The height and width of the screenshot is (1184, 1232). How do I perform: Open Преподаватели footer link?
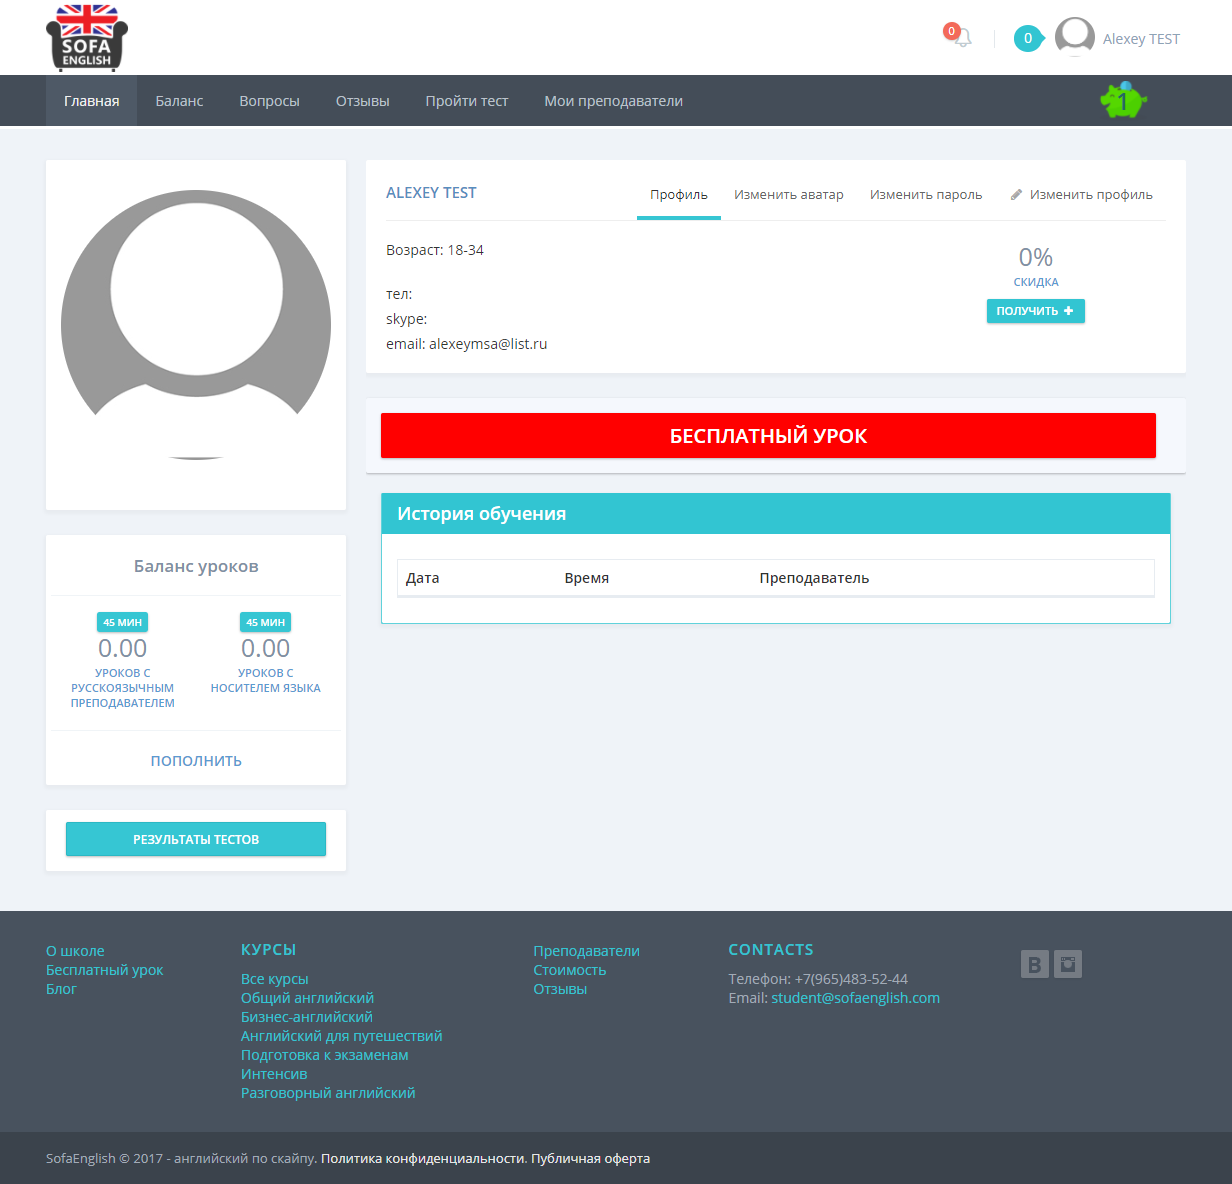click(587, 951)
